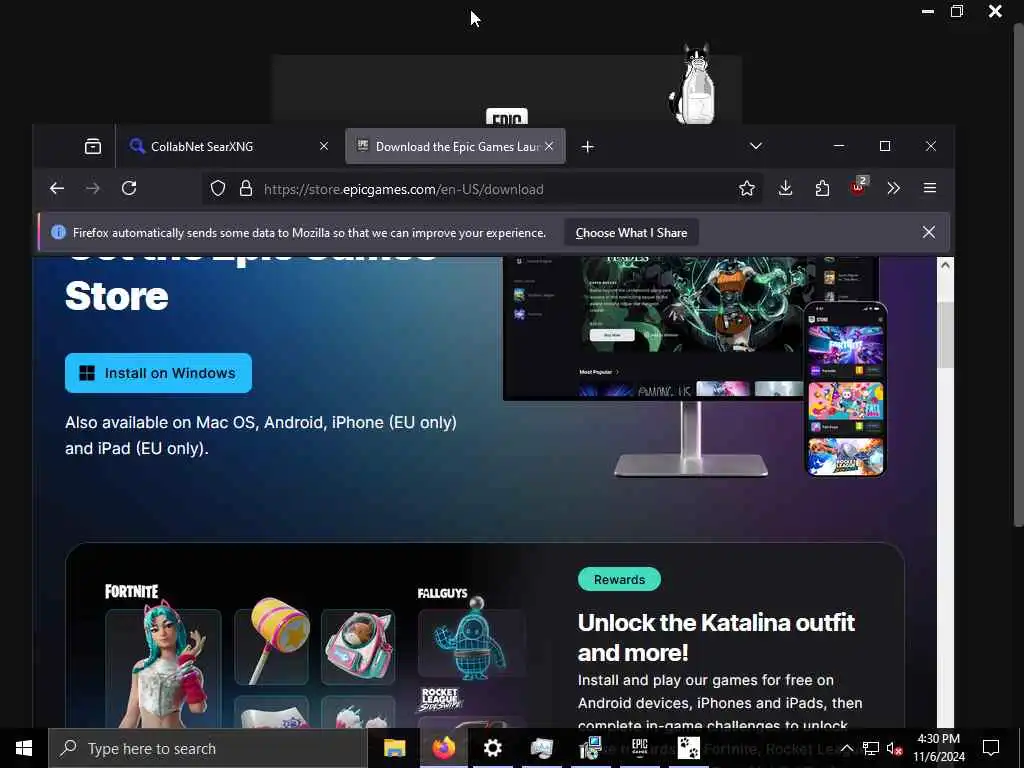Click the Epic logo in background window
The width and height of the screenshot is (1024, 768).
(x=507, y=117)
